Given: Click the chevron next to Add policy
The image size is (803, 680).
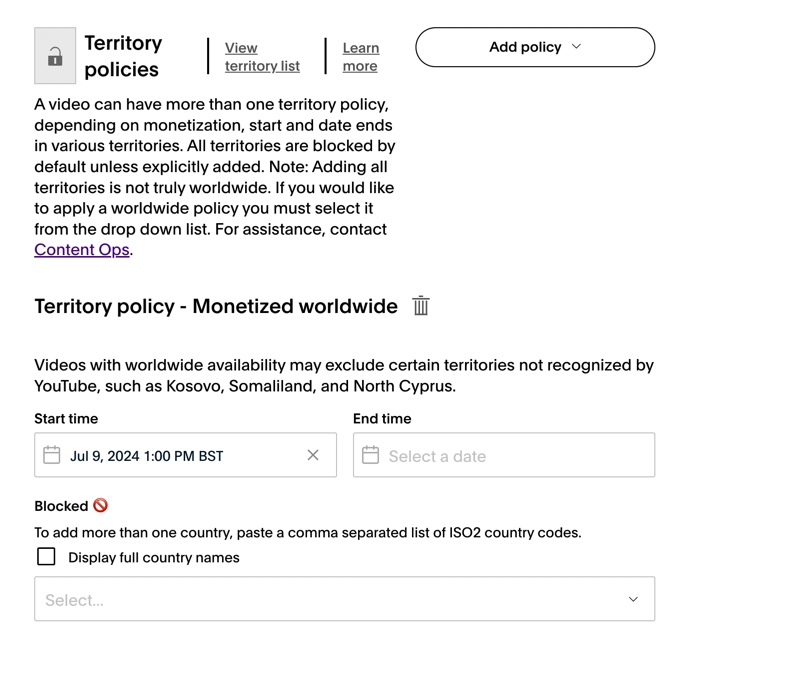Looking at the screenshot, I should click(x=576, y=47).
